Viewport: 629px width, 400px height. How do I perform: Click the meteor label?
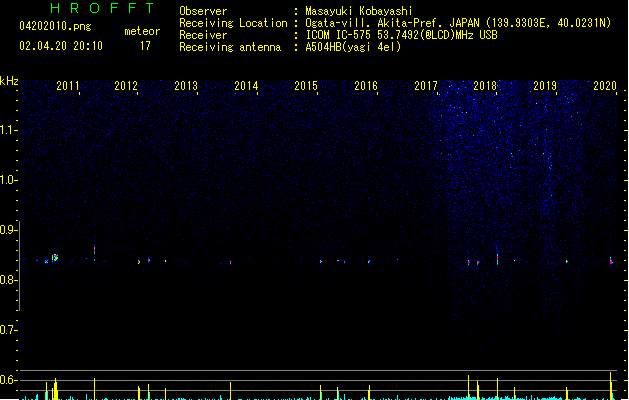142,31
